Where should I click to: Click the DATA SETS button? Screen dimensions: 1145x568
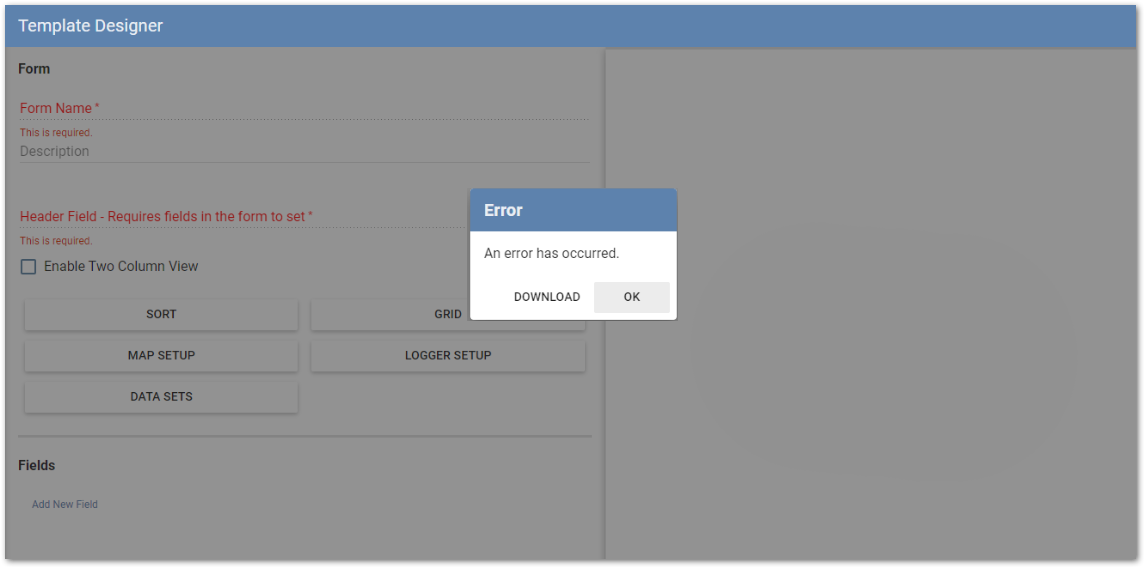point(161,396)
